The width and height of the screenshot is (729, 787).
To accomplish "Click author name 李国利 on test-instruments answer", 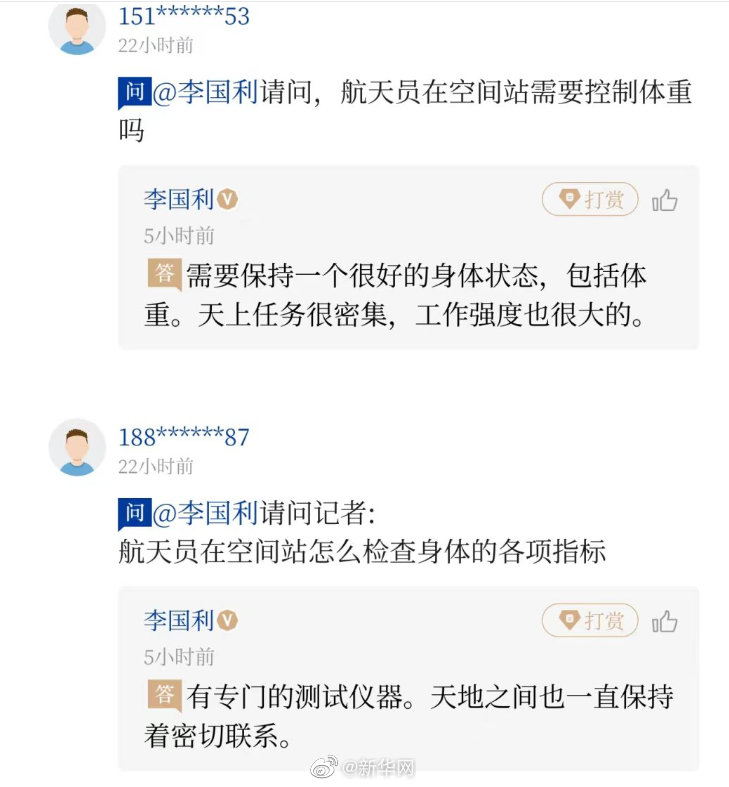I will 179,620.
